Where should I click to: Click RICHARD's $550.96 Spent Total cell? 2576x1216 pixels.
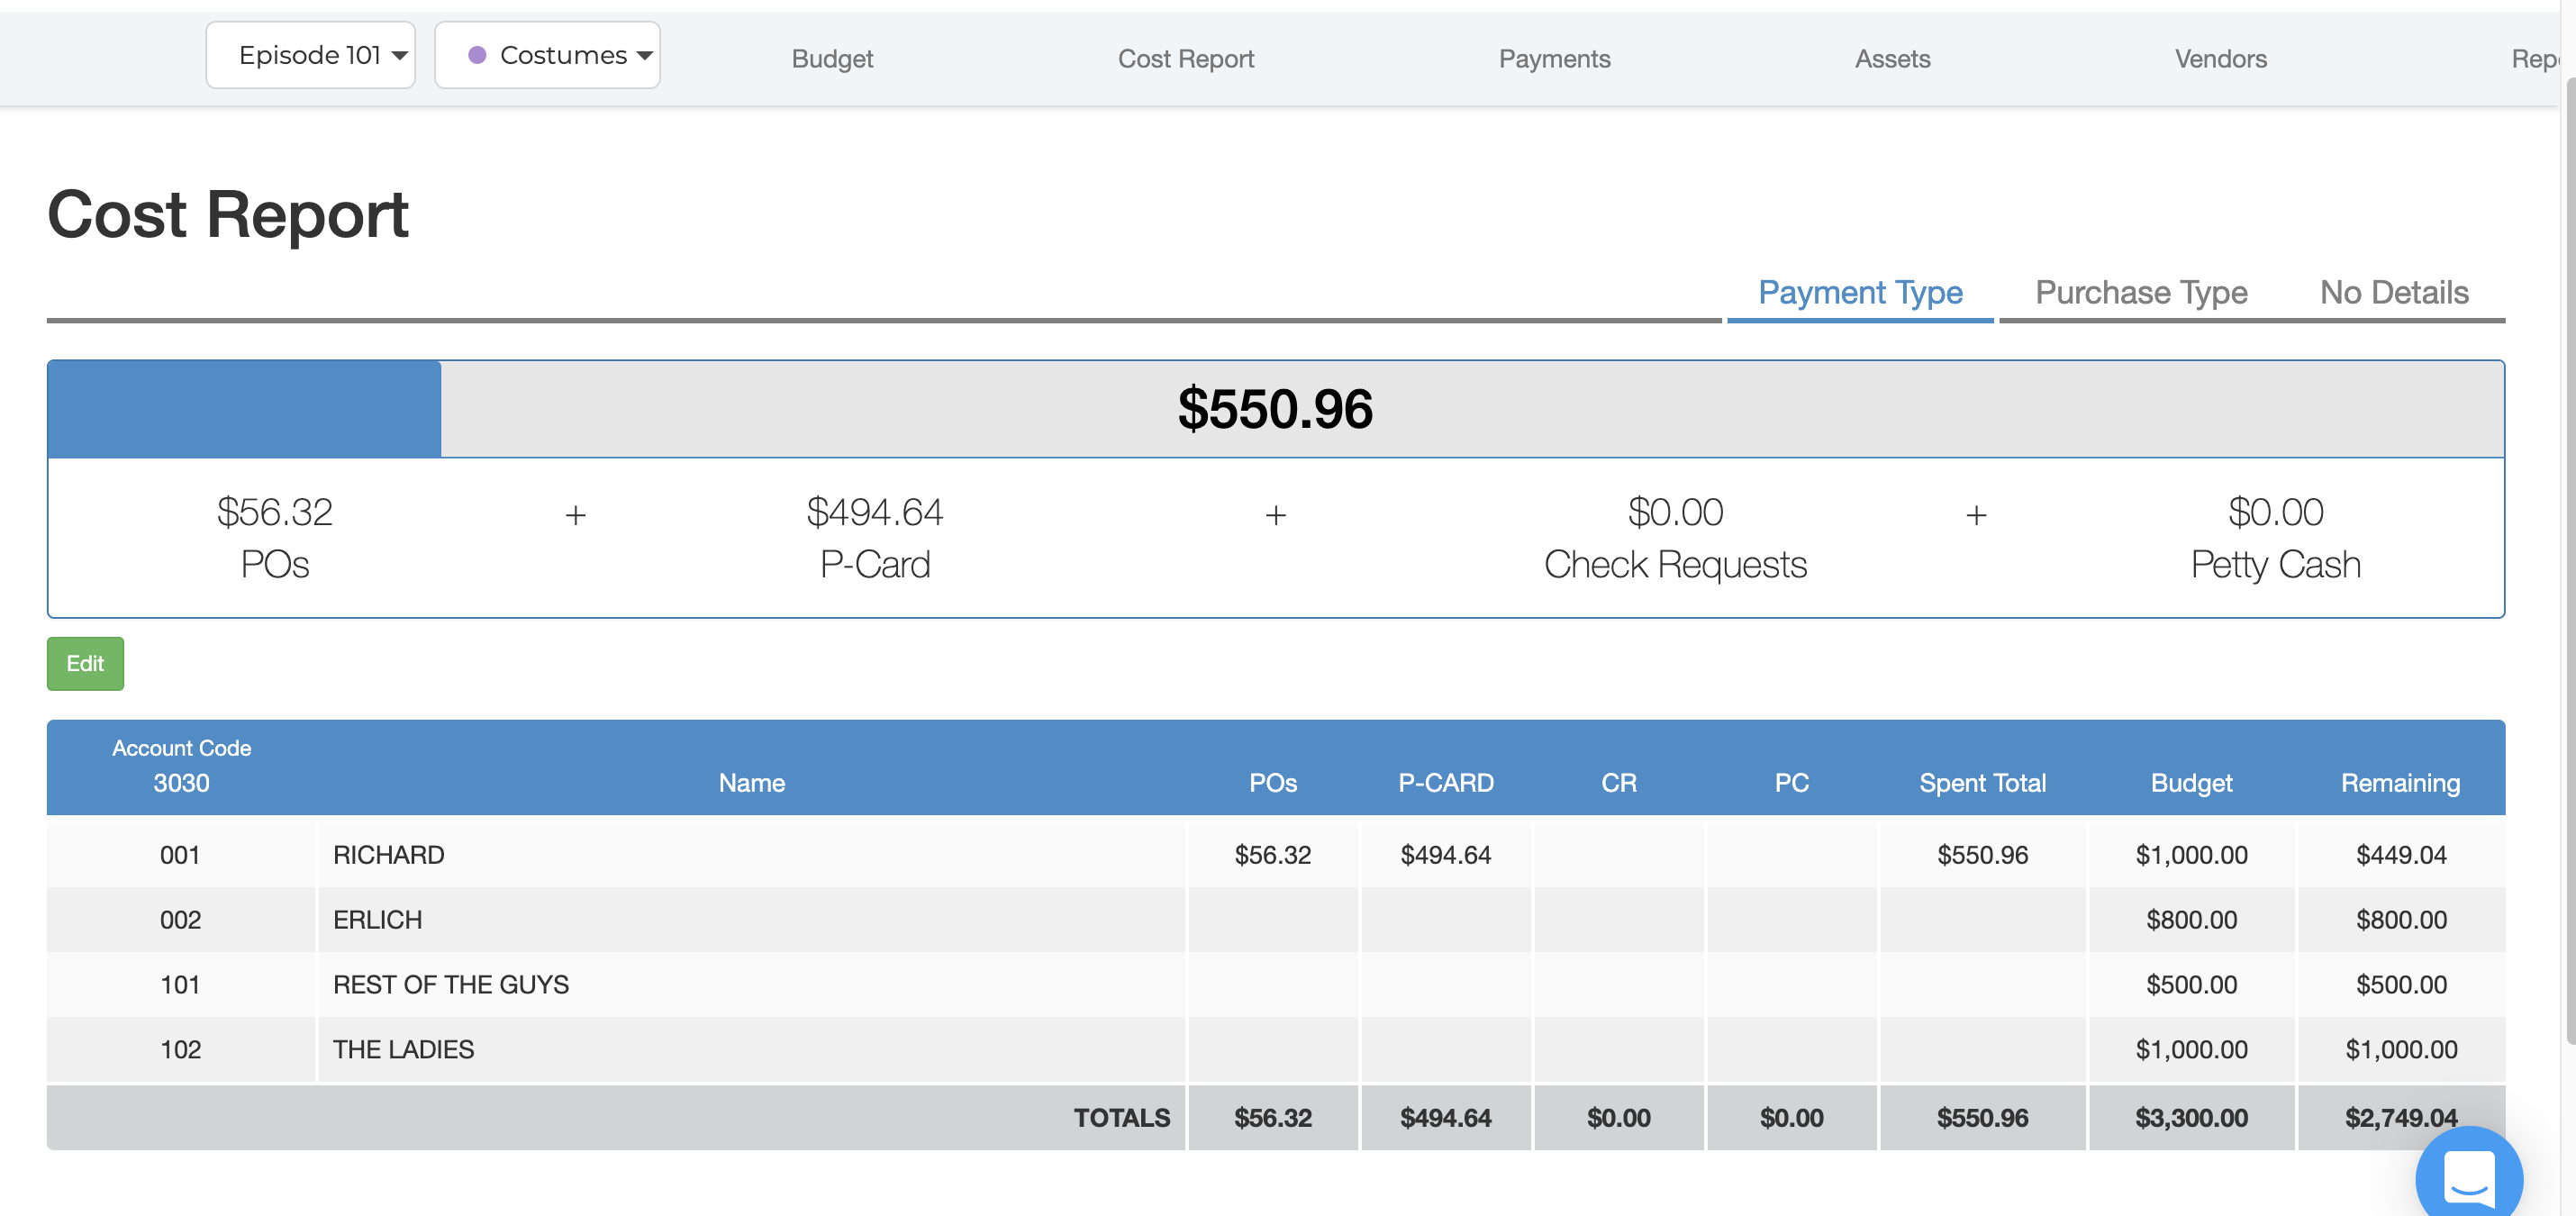(1982, 855)
